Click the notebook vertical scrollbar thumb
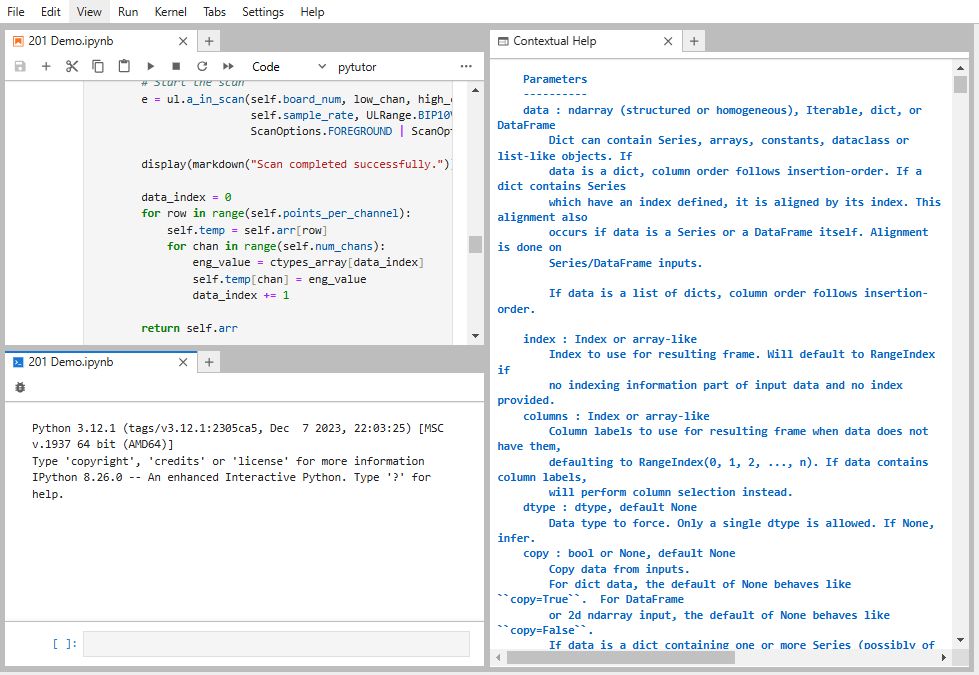The image size is (979, 675). 475,244
